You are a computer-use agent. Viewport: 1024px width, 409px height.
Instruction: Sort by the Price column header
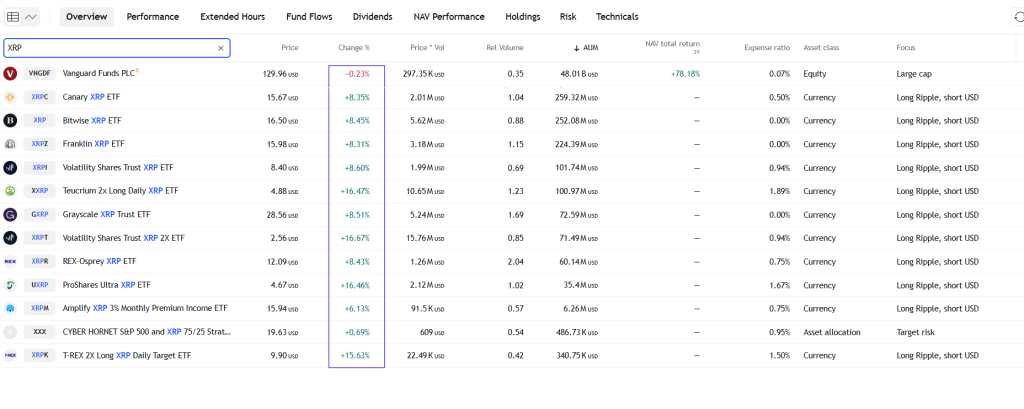tap(289, 48)
